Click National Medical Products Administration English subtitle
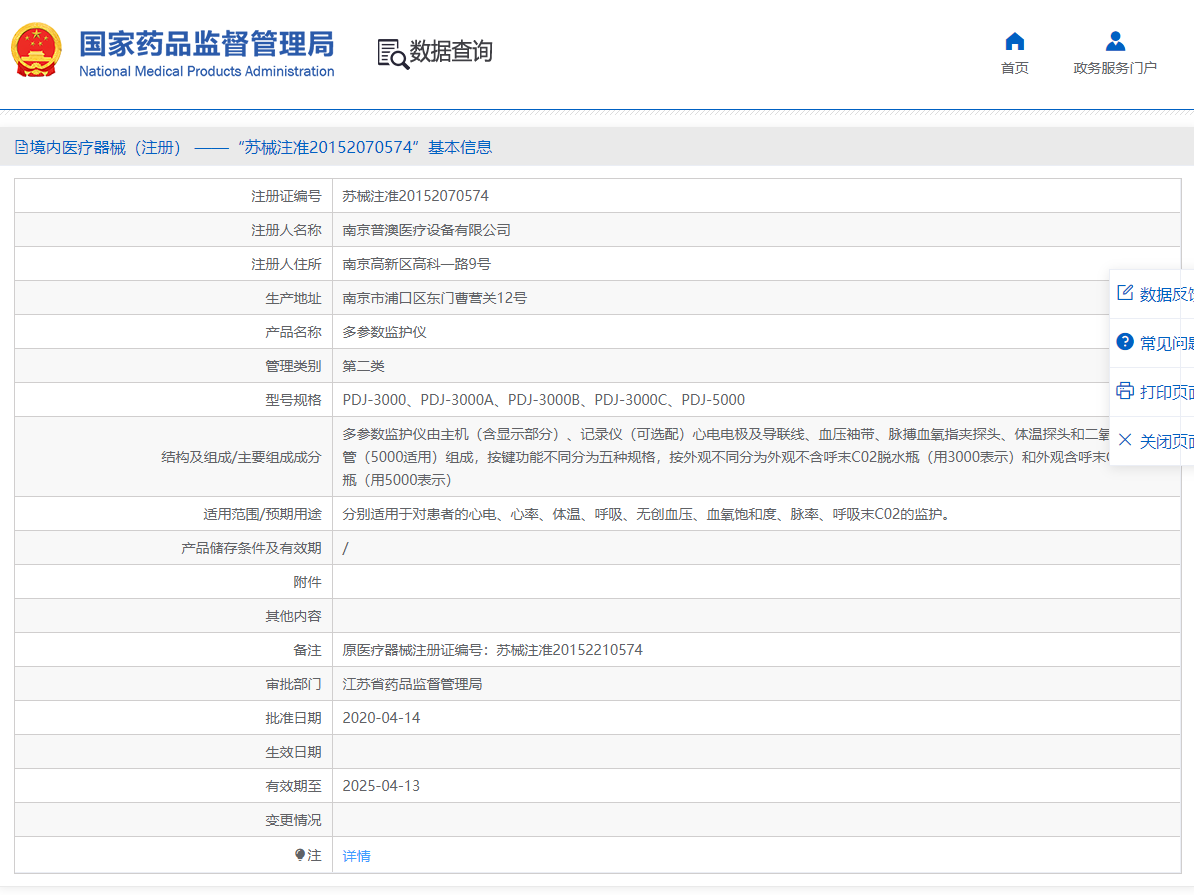This screenshot has width=1194, height=895. click(x=206, y=71)
